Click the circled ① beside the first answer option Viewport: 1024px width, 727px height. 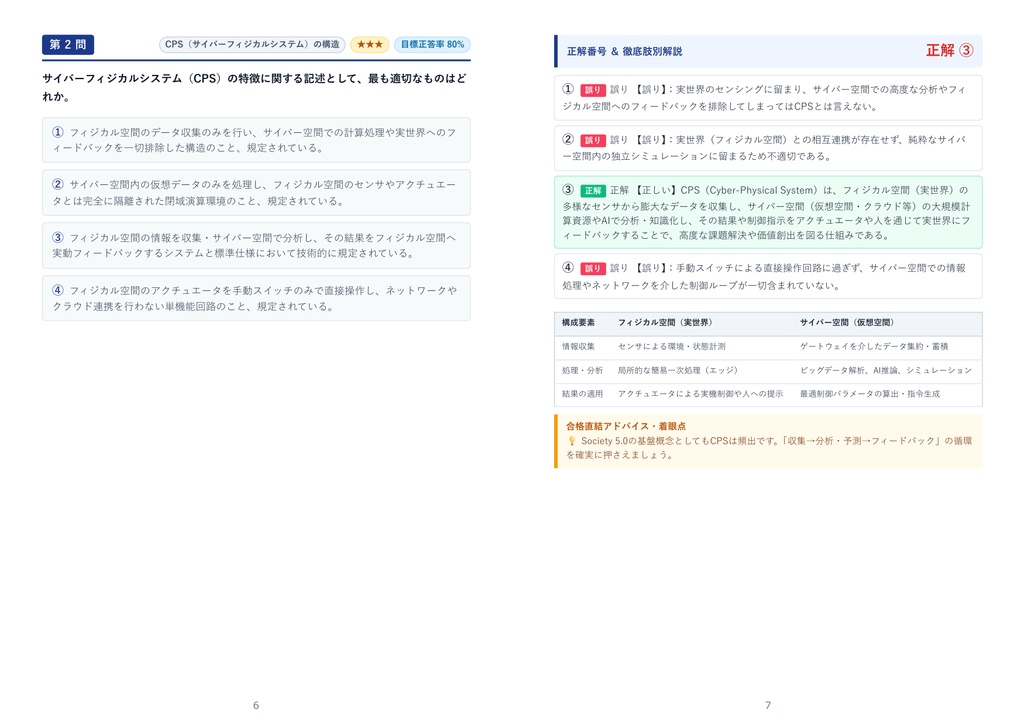(x=58, y=132)
